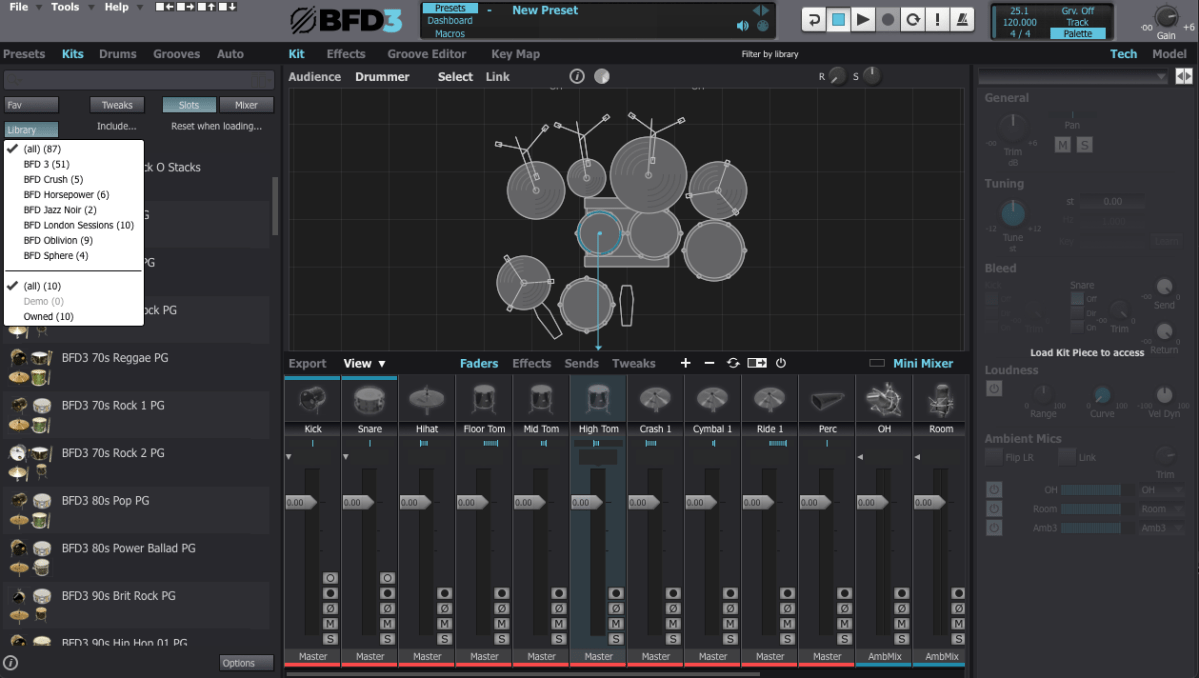Switch to the Groove Editor tab
This screenshot has height=678, width=1199.
tap(427, 54)
